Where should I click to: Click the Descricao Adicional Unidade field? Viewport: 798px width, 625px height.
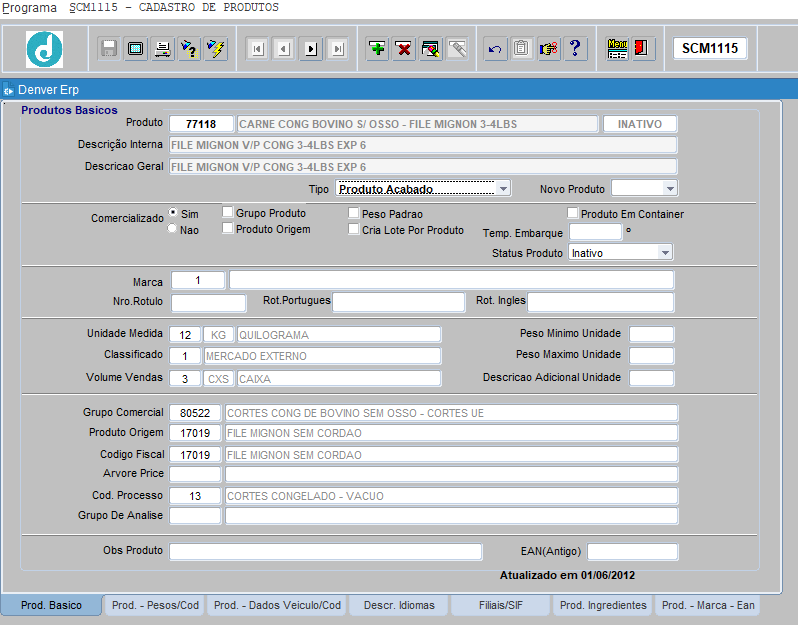pos(651,378)
